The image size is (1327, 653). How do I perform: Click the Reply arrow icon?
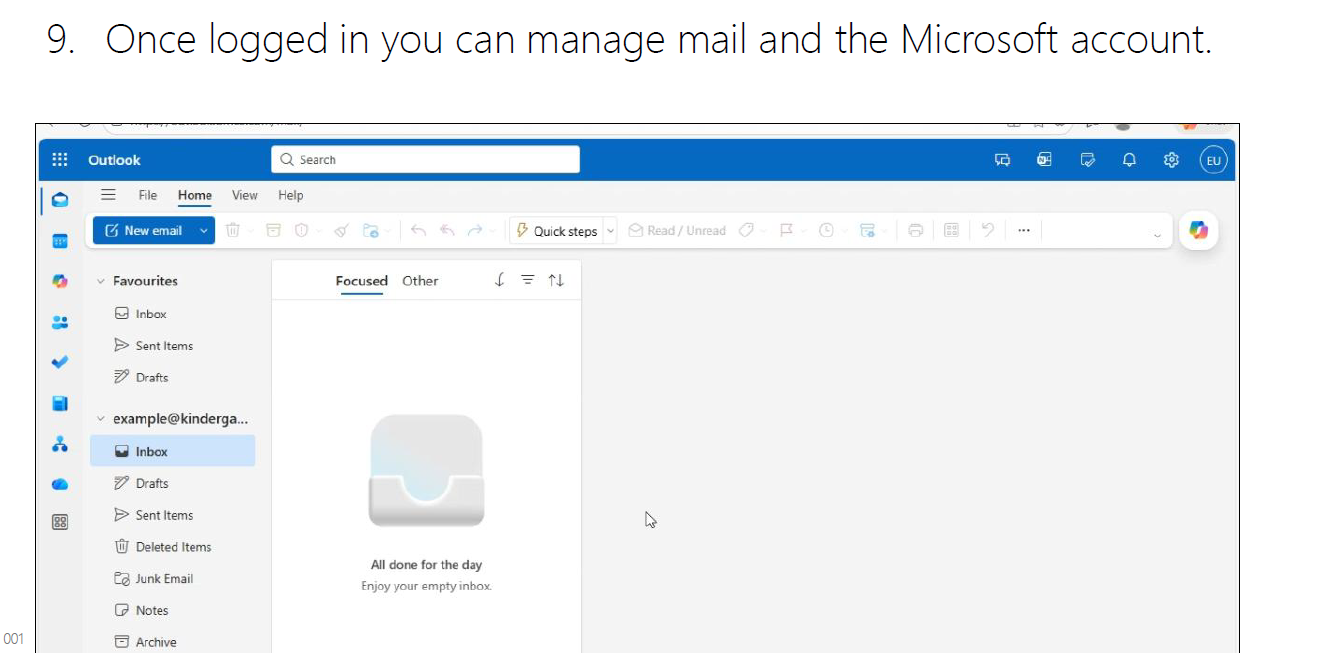(x=419, y=230)
